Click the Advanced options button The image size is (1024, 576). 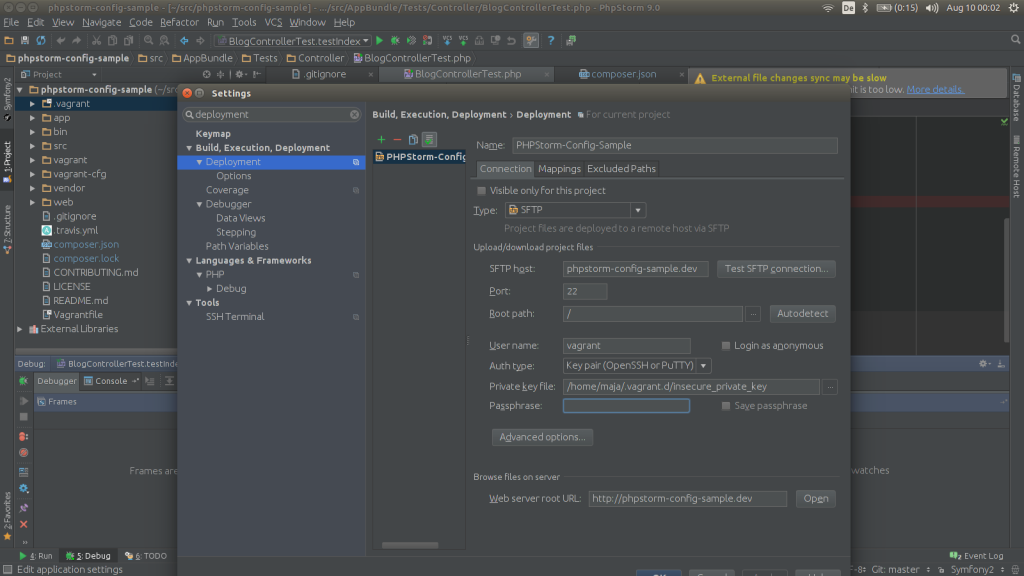[x=542, y=437]
